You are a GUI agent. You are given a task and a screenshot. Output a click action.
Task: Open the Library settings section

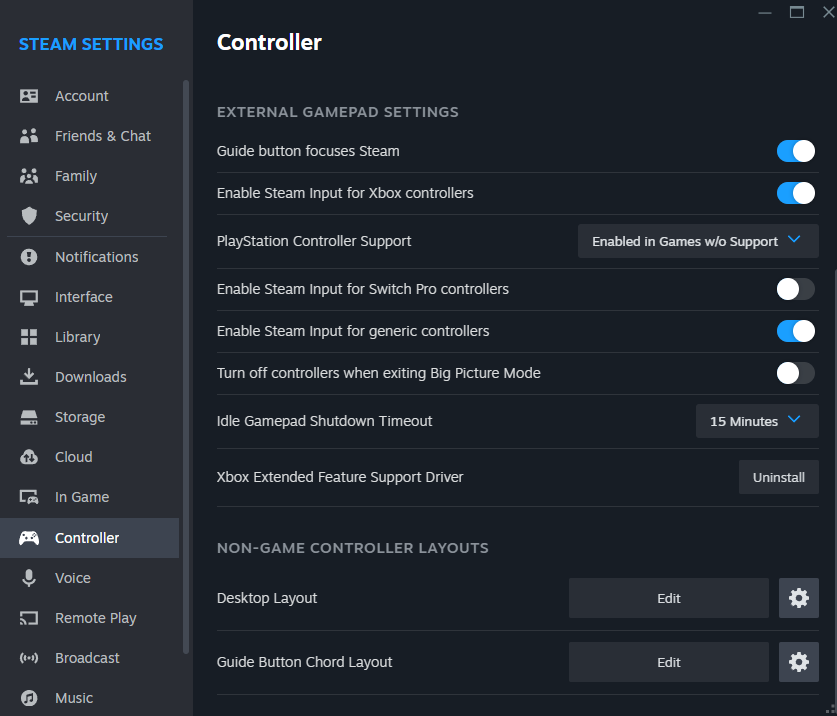(x=77, y=337)
